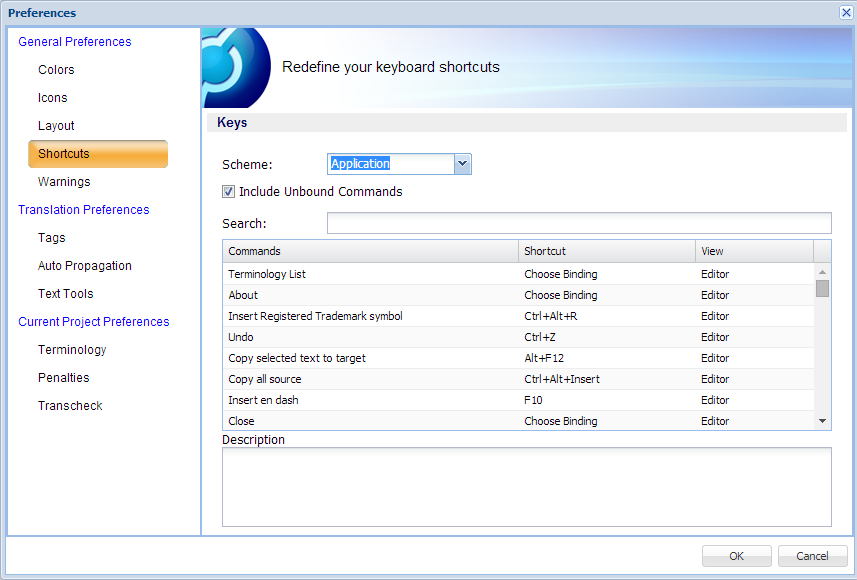Click the F10 shortcut cell
The height and width of the screenshot is (580, 857).
tap(533, 400)
